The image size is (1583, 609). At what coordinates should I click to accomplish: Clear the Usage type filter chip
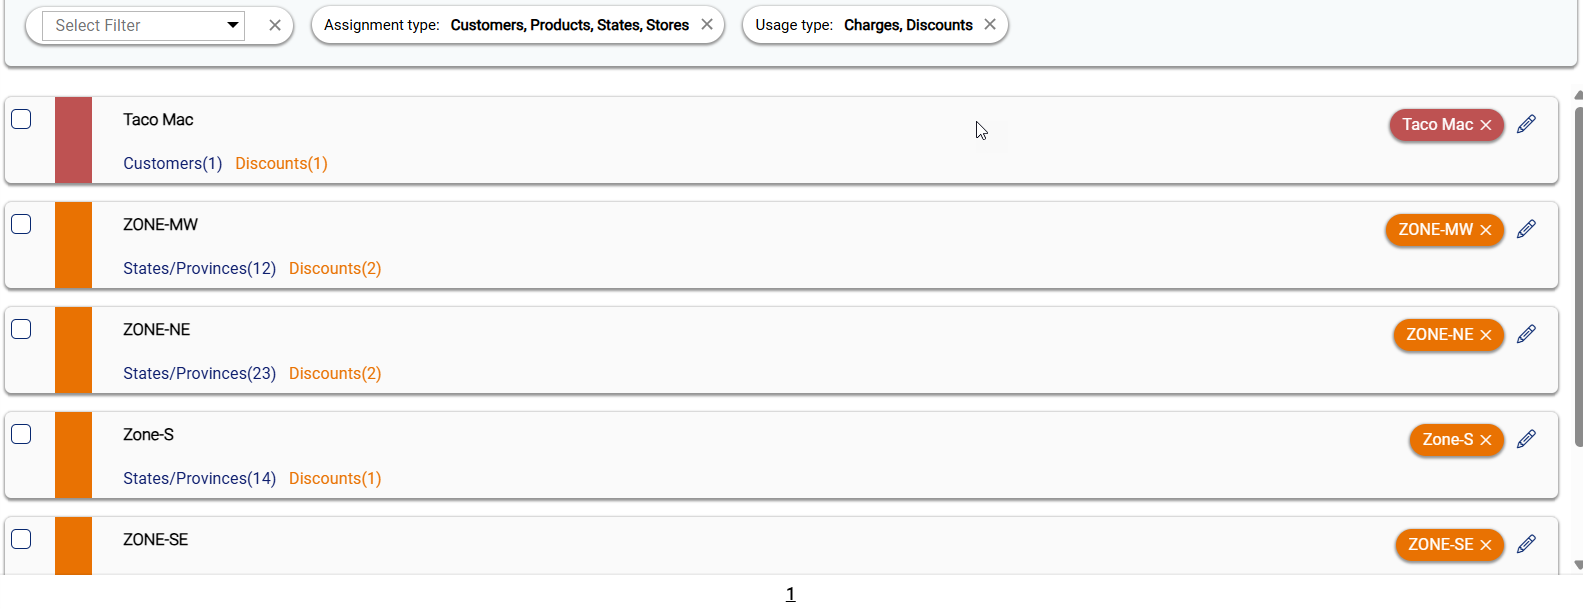click(x=990, y=25)
